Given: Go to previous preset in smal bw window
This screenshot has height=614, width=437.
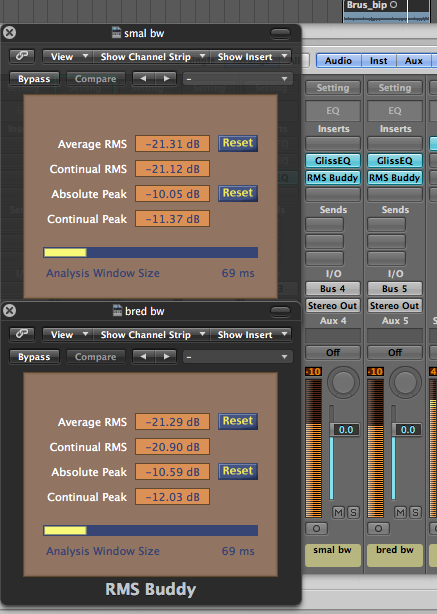Looking at the screenshot, I should coord(144,79).
